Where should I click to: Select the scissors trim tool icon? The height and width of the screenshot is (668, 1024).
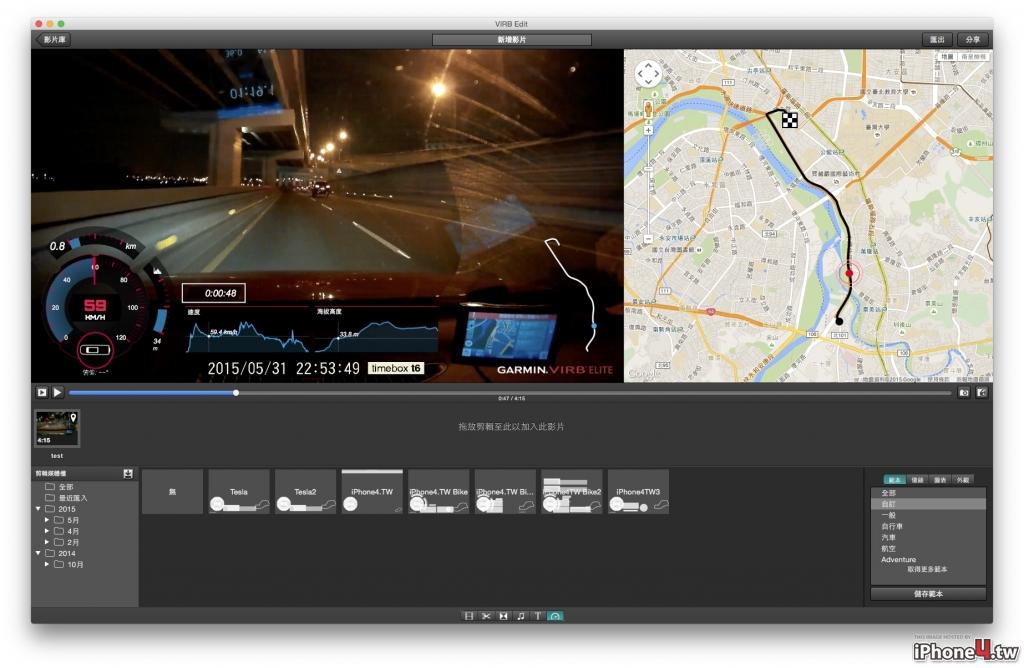(x=486, y=616)
